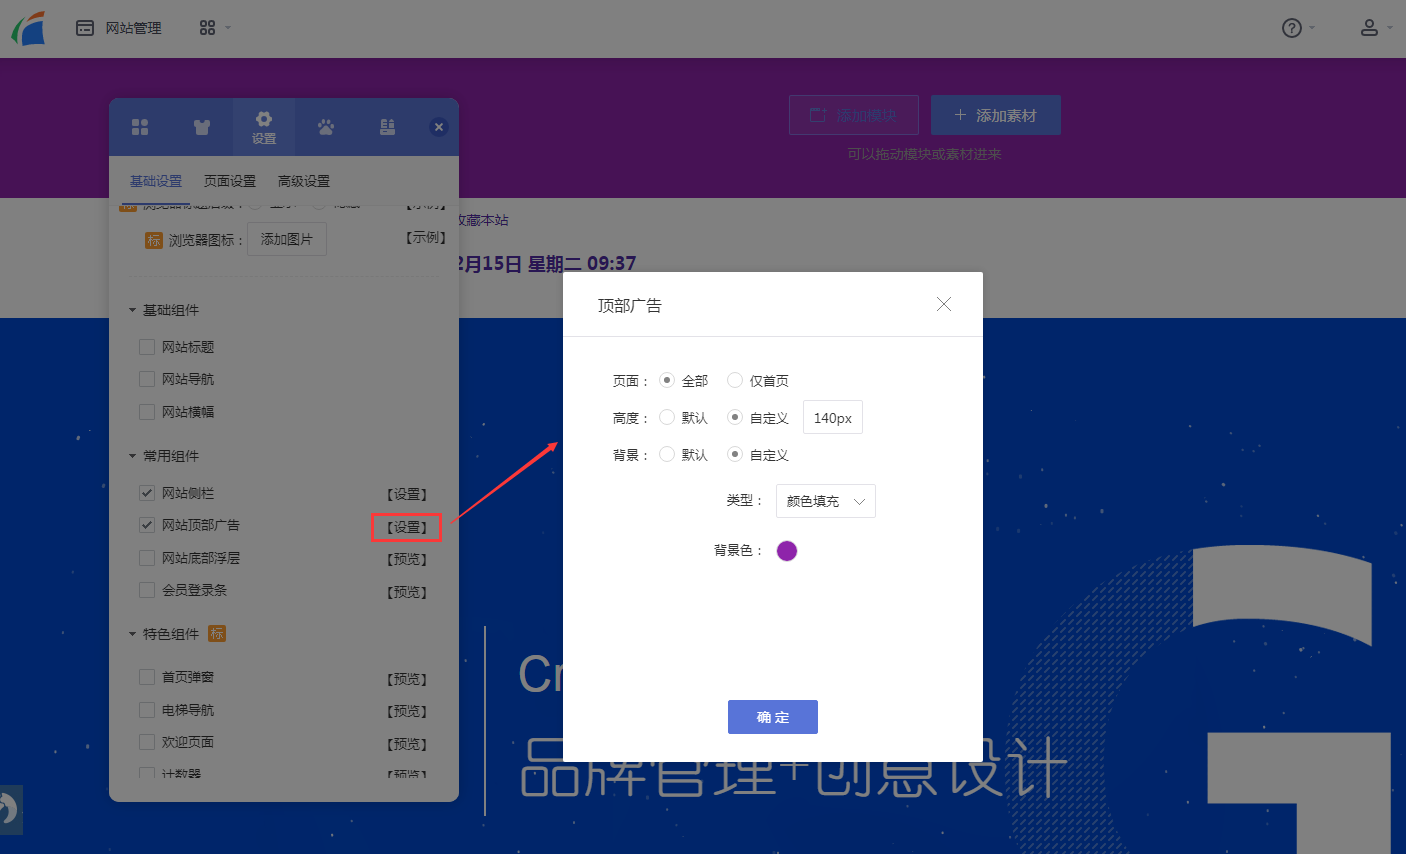Viewport: 1406px width, 854px height.
Task: Click 预览 link for 首页弹窗
Action: pyautogui.click(x=407, y=679)
